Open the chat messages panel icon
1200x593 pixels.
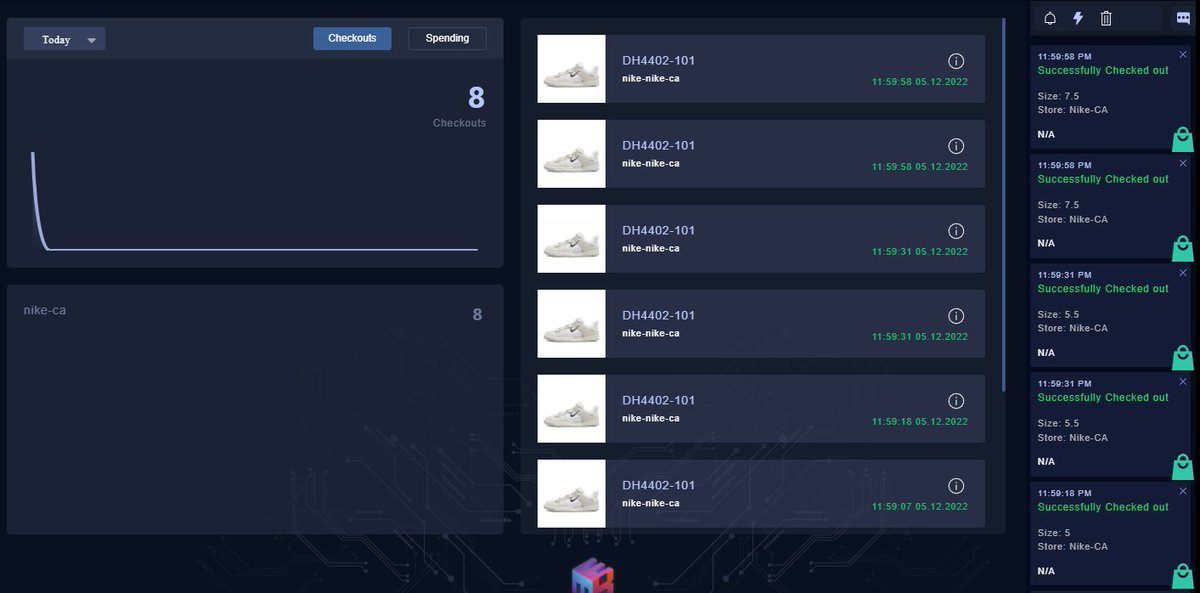point(1185,17)
